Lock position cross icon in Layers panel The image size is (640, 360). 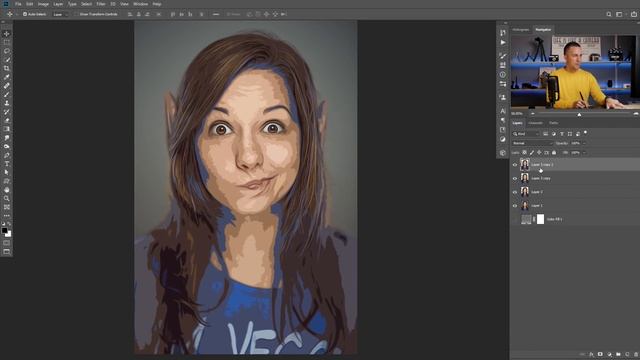point(539,153)
